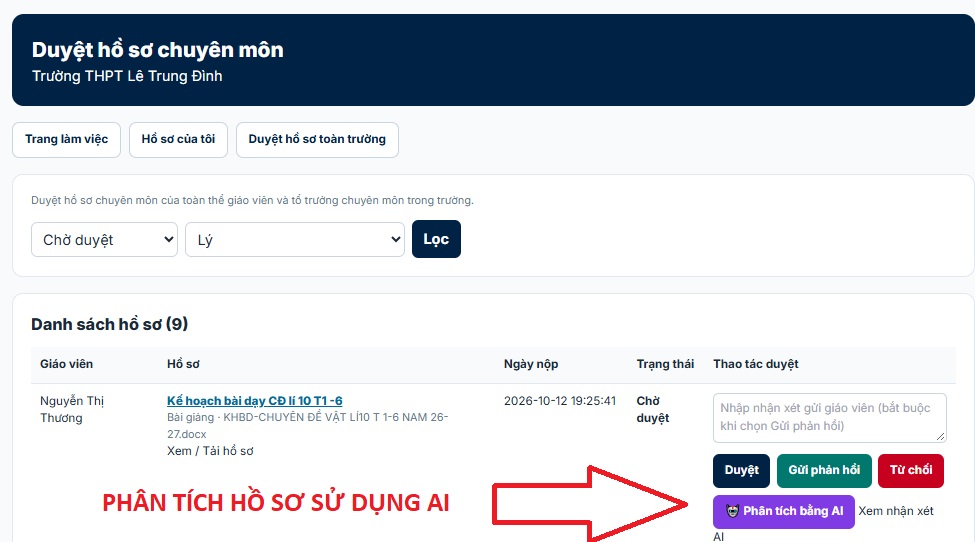The image size is (975, 542).
Task: Click the robot icon on AI analysis button
Action: coord(732,511)
